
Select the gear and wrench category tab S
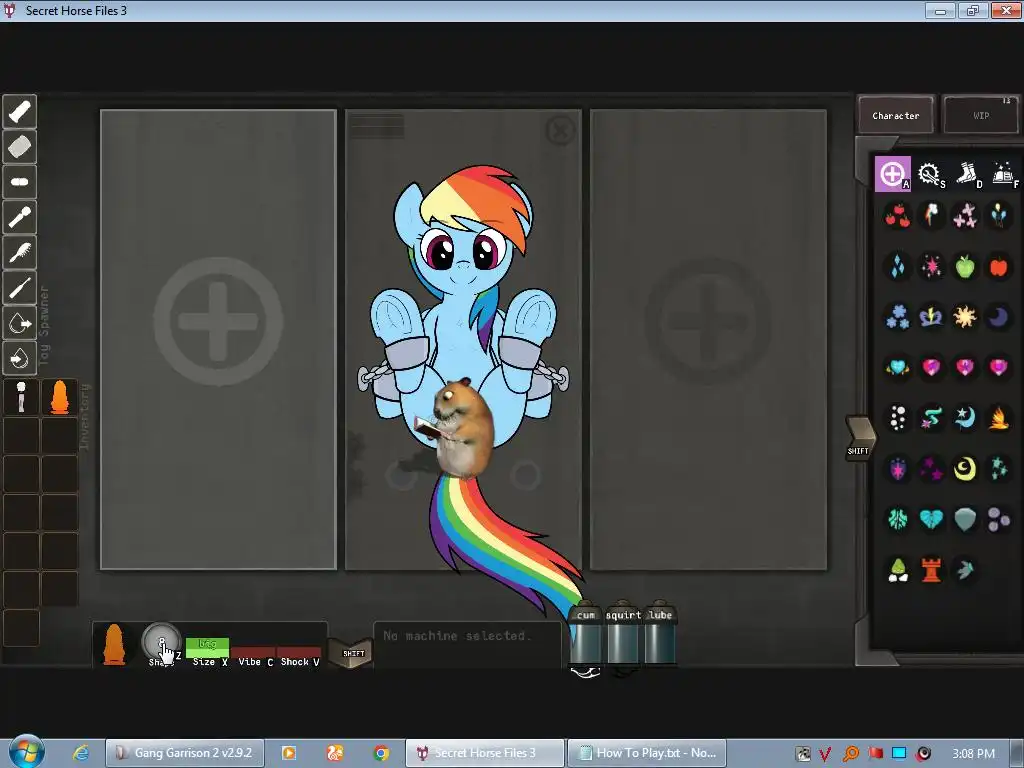(x=930, y=174)
